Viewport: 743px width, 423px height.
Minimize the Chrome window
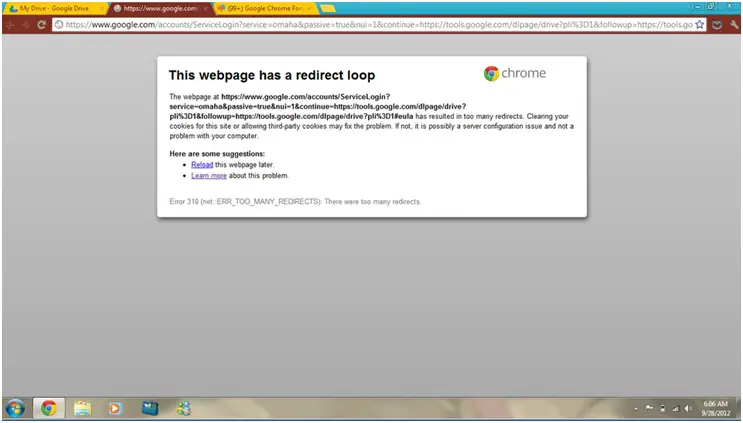pyautogui.click(x=698, y=7)
